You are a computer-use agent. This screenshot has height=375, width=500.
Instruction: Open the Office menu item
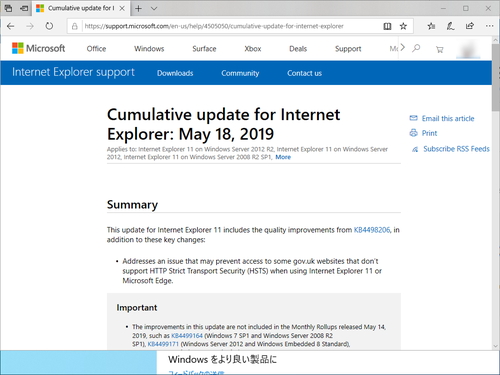(96, 49)
